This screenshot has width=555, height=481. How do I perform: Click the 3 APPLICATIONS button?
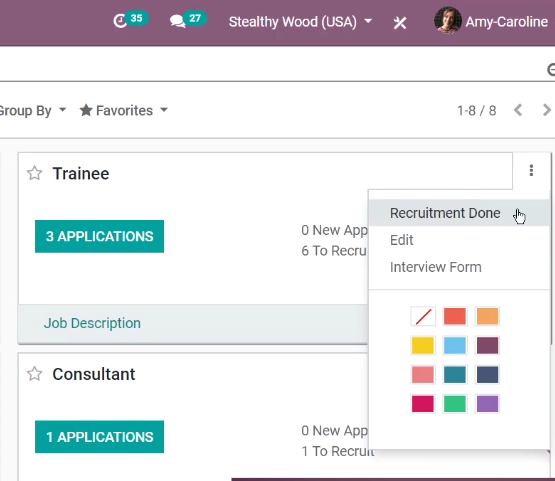(x=99, y=236)
